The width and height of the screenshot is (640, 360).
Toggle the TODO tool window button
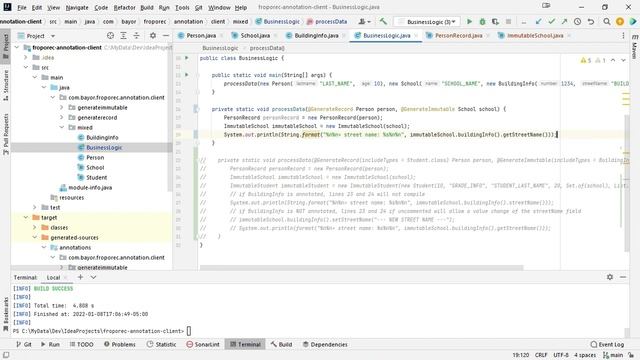[x=81, y=344]
